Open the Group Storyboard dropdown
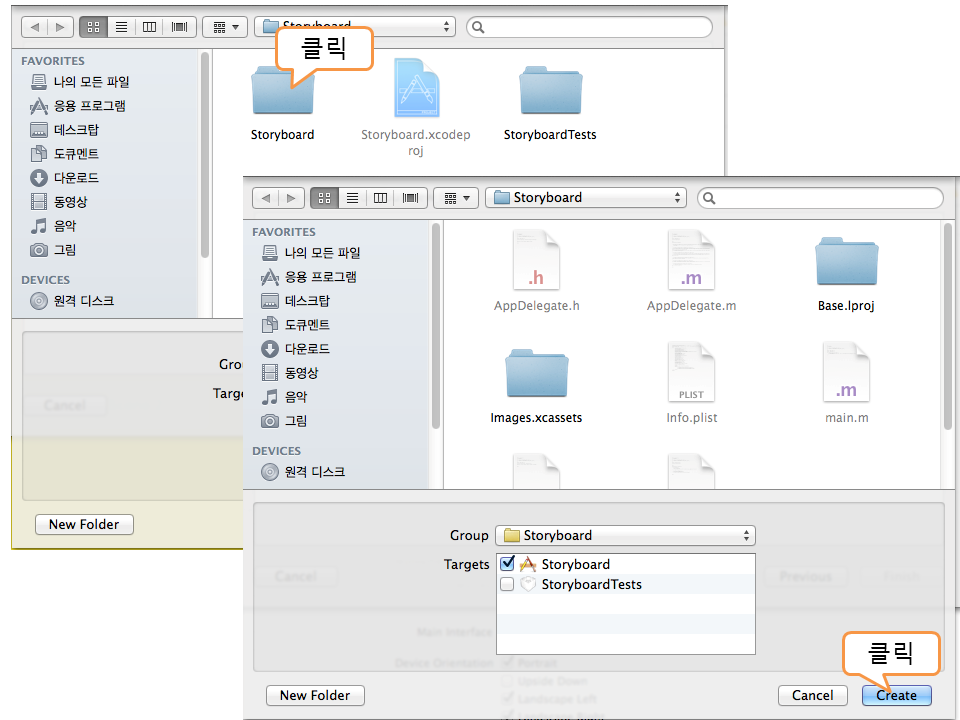 (627, 535)
